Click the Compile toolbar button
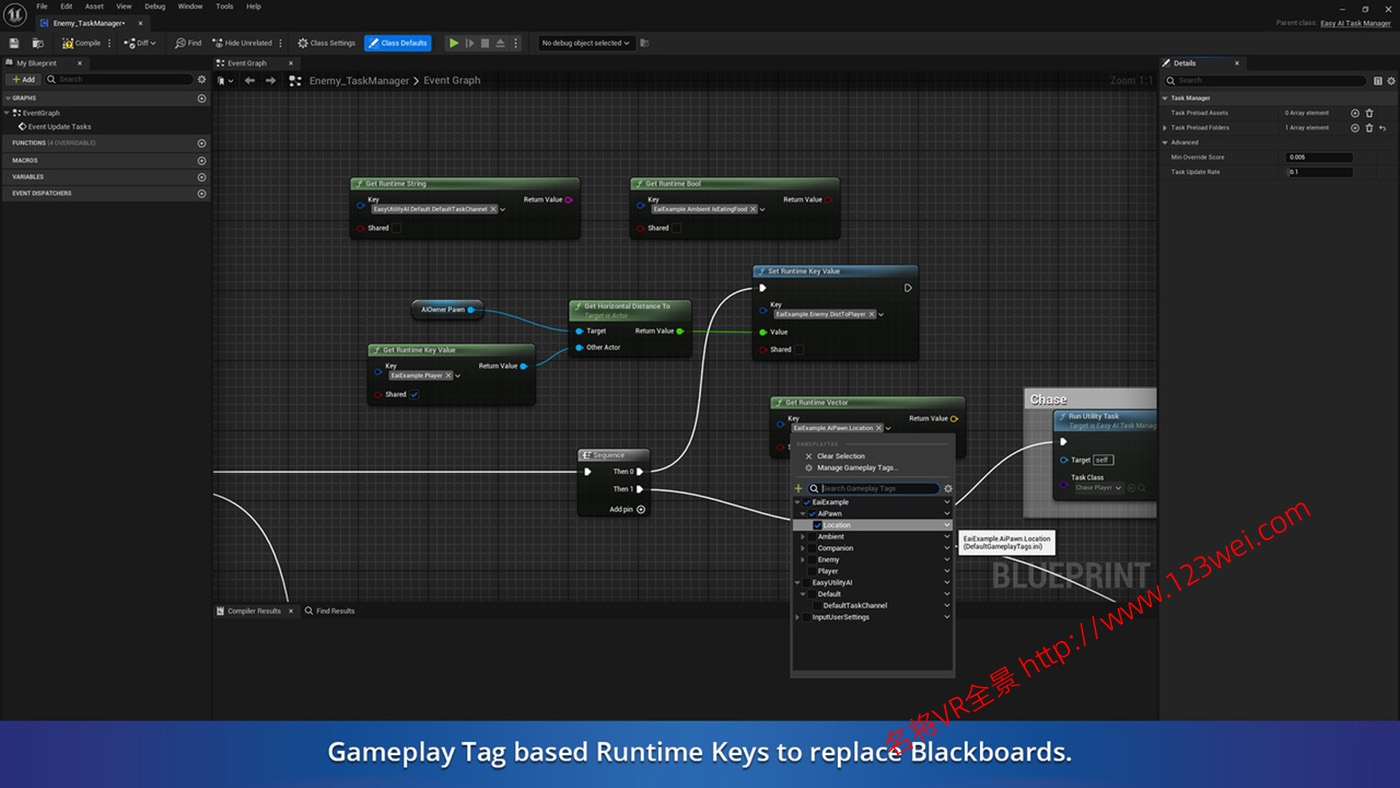Image resolution: width=1400 pixels, height=788 pixels. [x=82, y=43]
